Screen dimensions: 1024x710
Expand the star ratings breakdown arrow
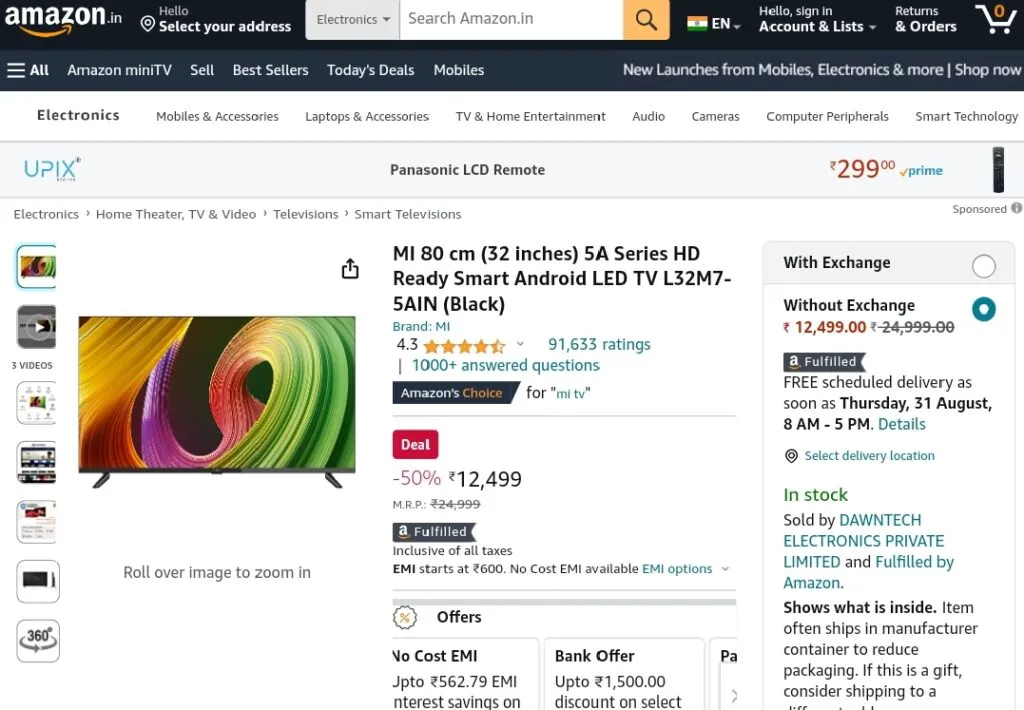tap(520, 344)
